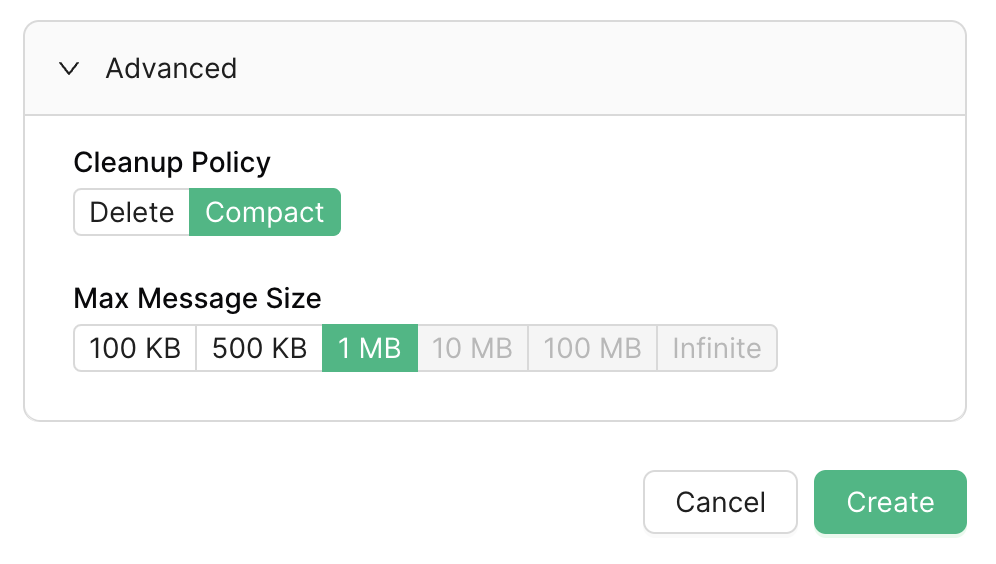Viewport: 996px width, 564px height.
Task: Choose the Infinite message size option
Action: 716,348
